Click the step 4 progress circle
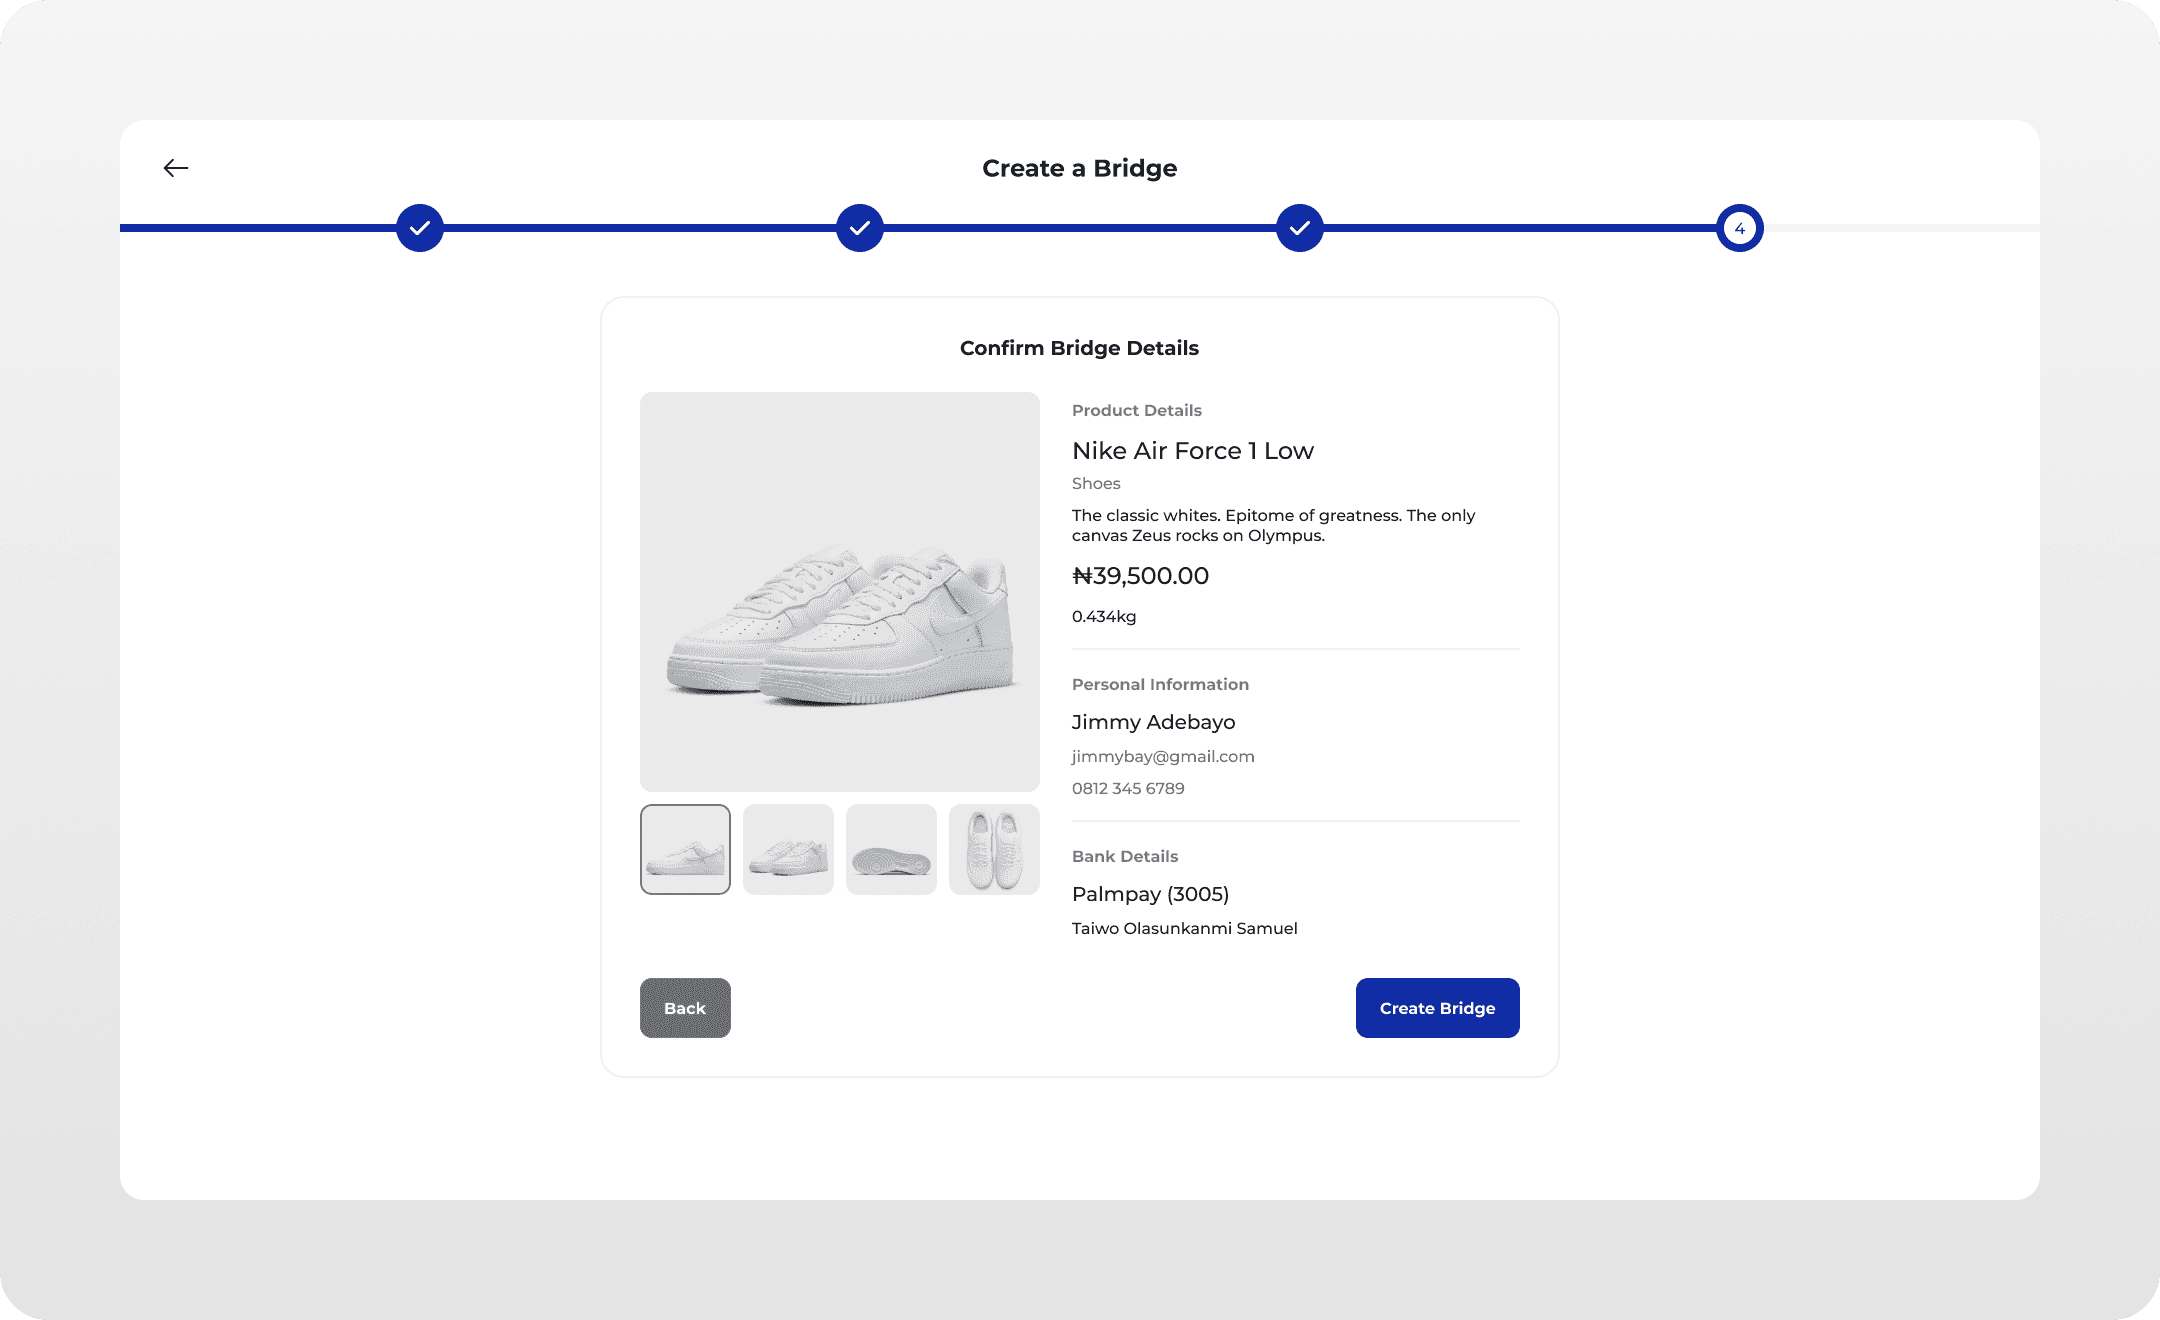This screenshot has width=2160, height=1320. coord(1740,228)
